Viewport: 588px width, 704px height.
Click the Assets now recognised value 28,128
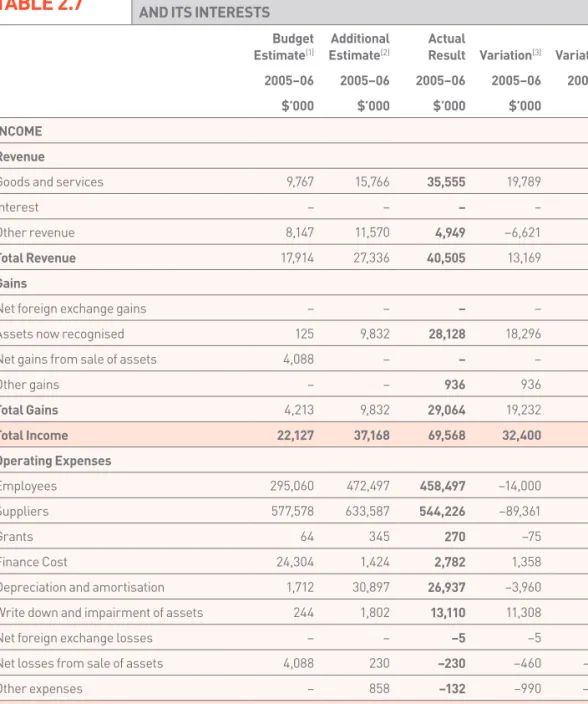click(x=447, y=334)
